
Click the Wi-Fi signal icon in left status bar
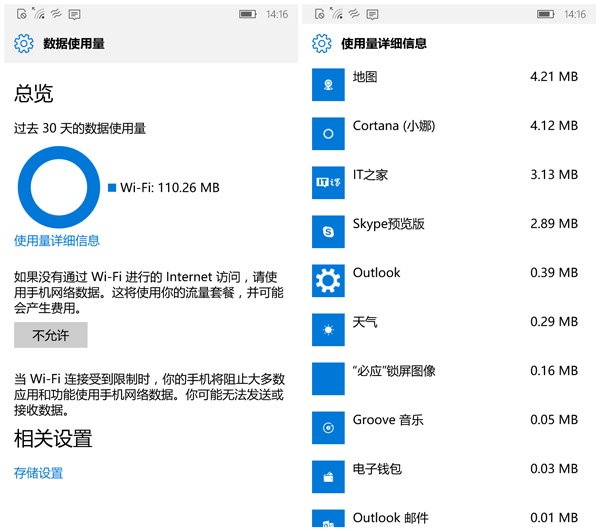38,13
